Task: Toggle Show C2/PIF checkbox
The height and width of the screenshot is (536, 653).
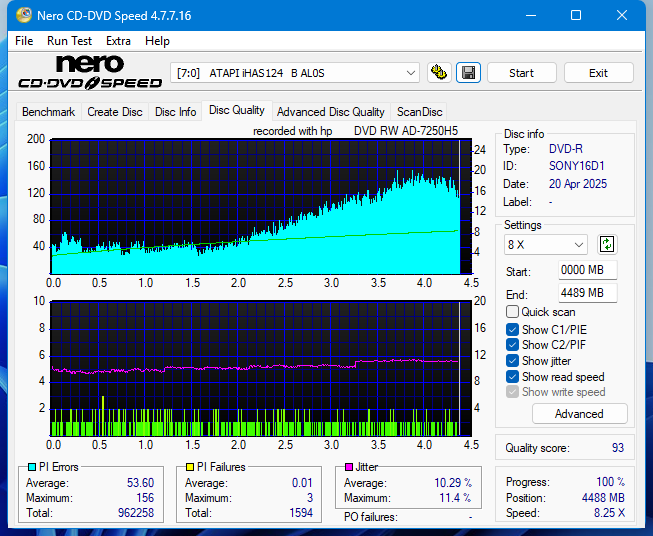Action: (512, 345)
